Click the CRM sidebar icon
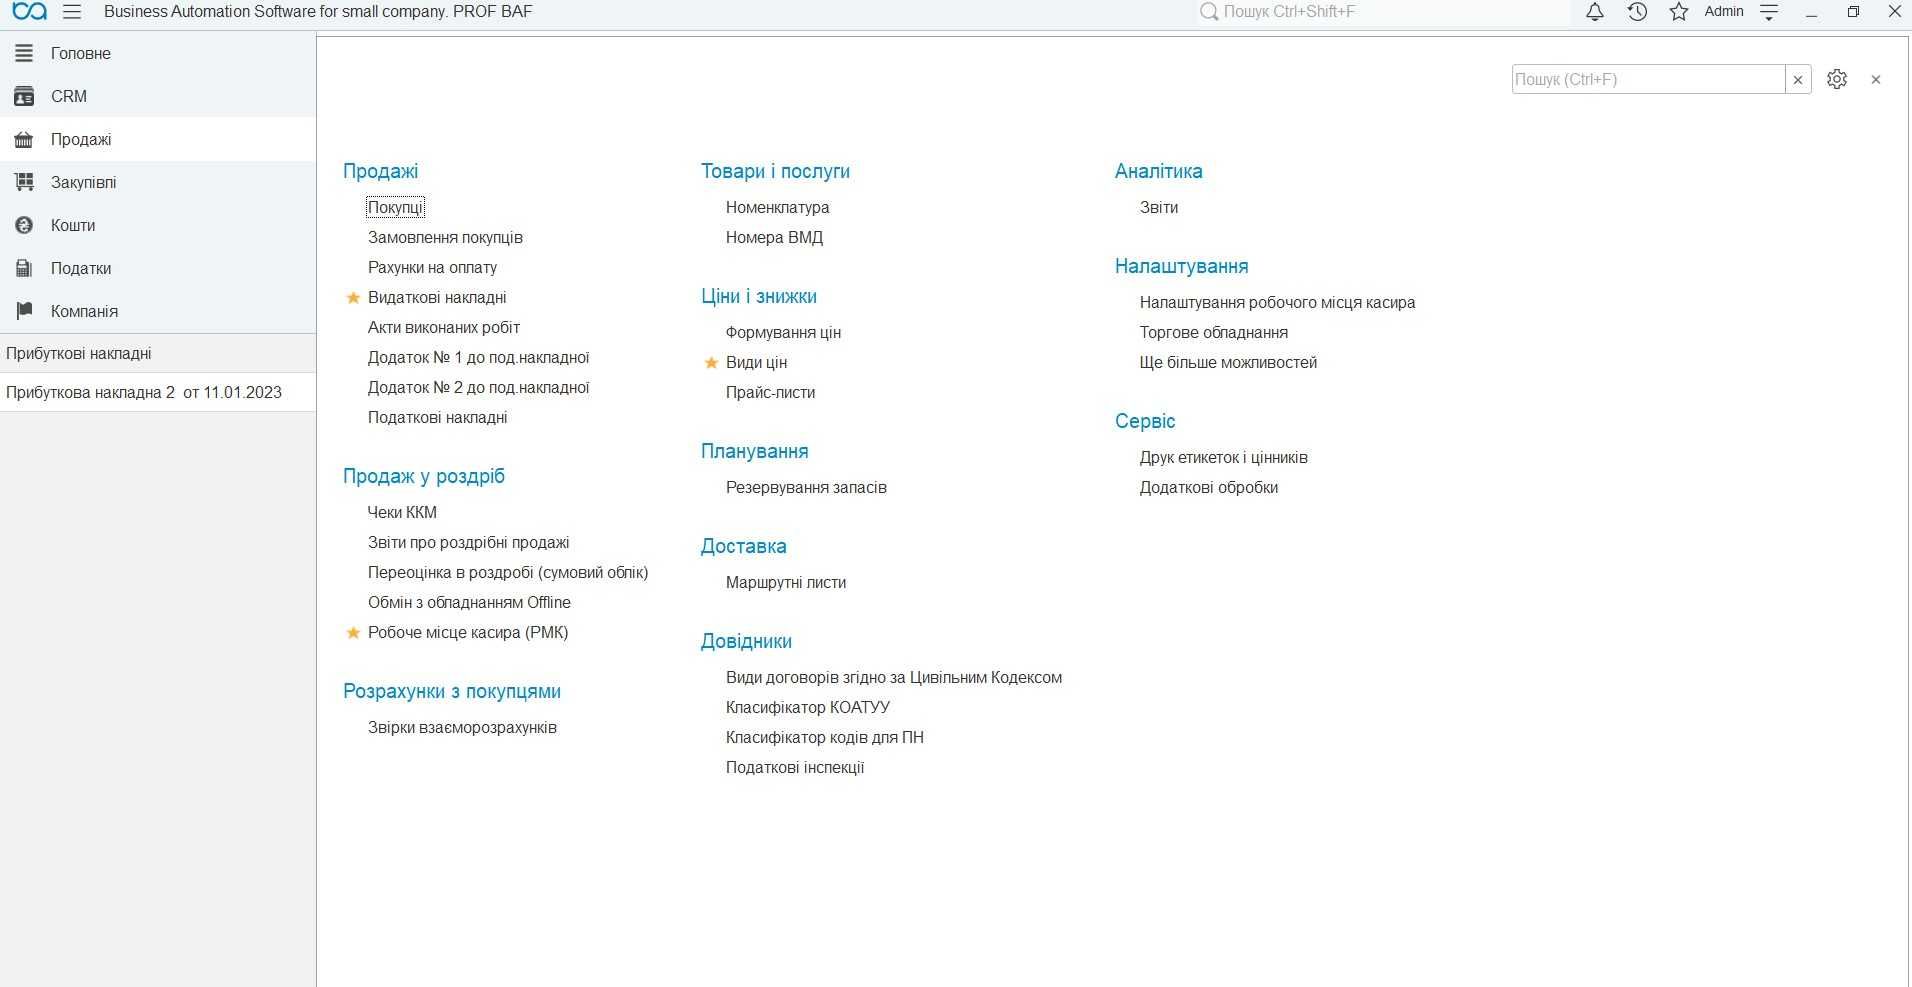The height and width of the screenshot is (987, 1912). 24,96
